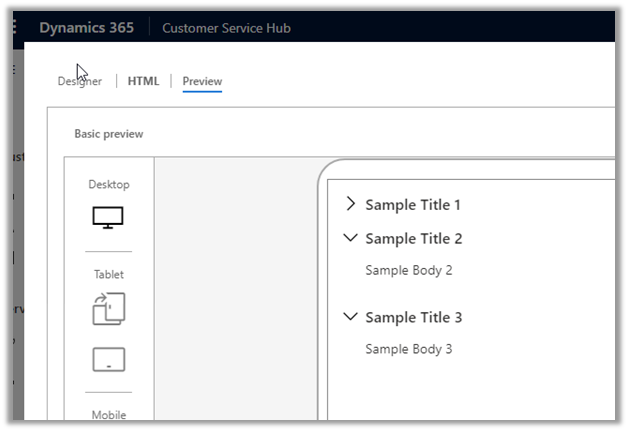Select the Tablet landscape device icon
This screenshot has width=628, height=431.
(108, 359)
